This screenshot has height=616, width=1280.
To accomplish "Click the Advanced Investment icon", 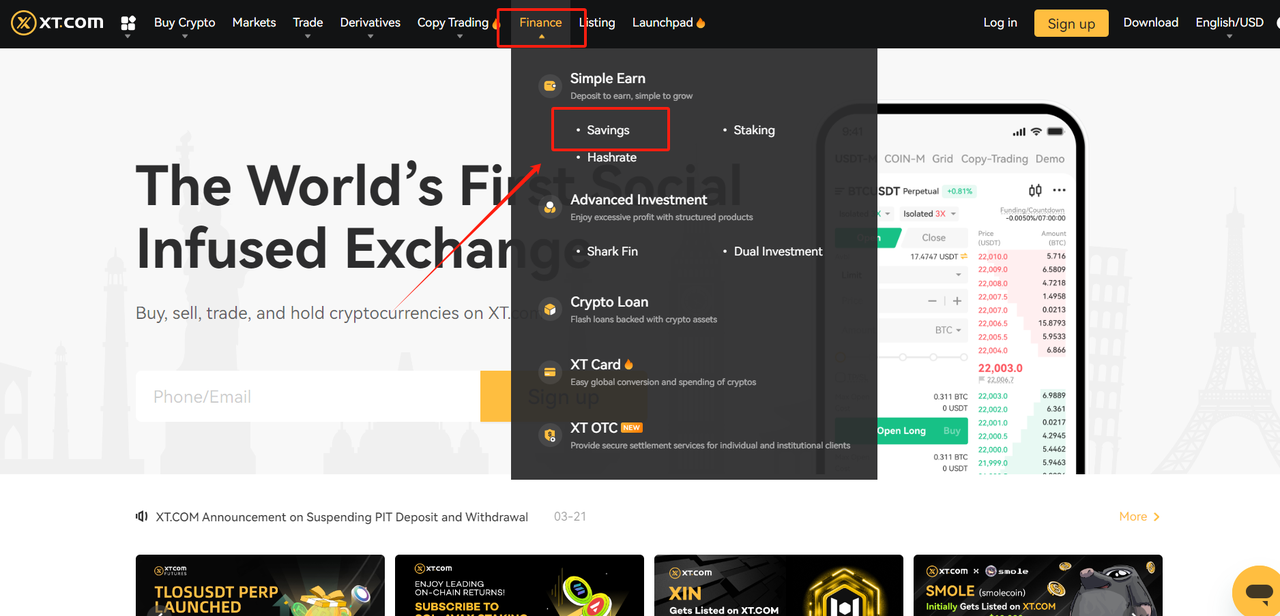I will click(x=549, y=208).
